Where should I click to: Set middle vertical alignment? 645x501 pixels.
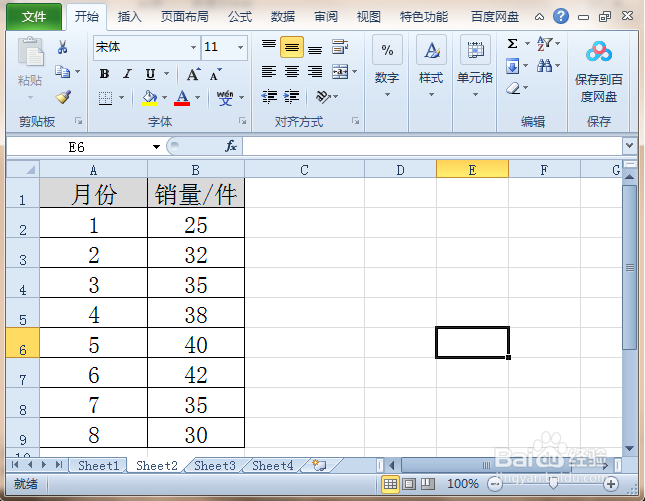(x=292, y=47)
